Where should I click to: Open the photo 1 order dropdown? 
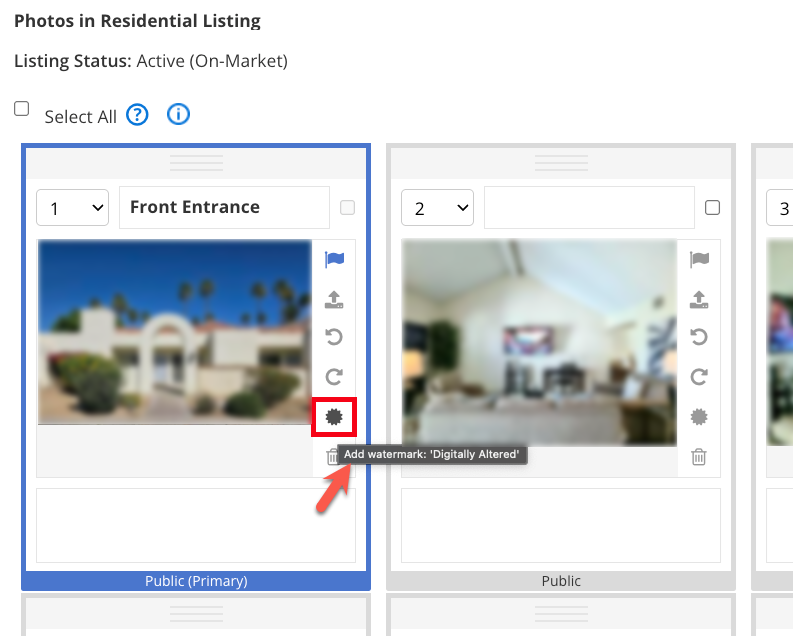click(72, 208)
